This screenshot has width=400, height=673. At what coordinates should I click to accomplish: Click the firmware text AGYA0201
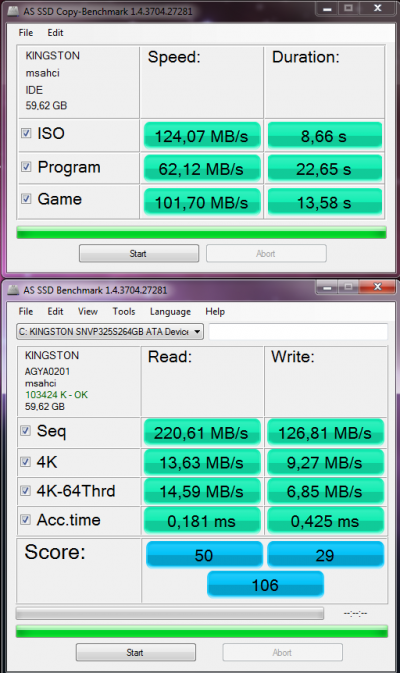click(47, 371)
